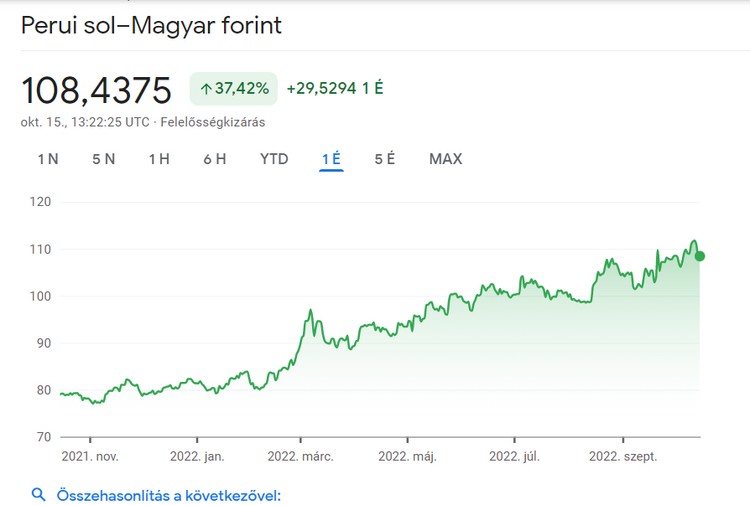Click the +29,5294 1 É change value
This screenshot has height=505, width=750.
point(335,89)
